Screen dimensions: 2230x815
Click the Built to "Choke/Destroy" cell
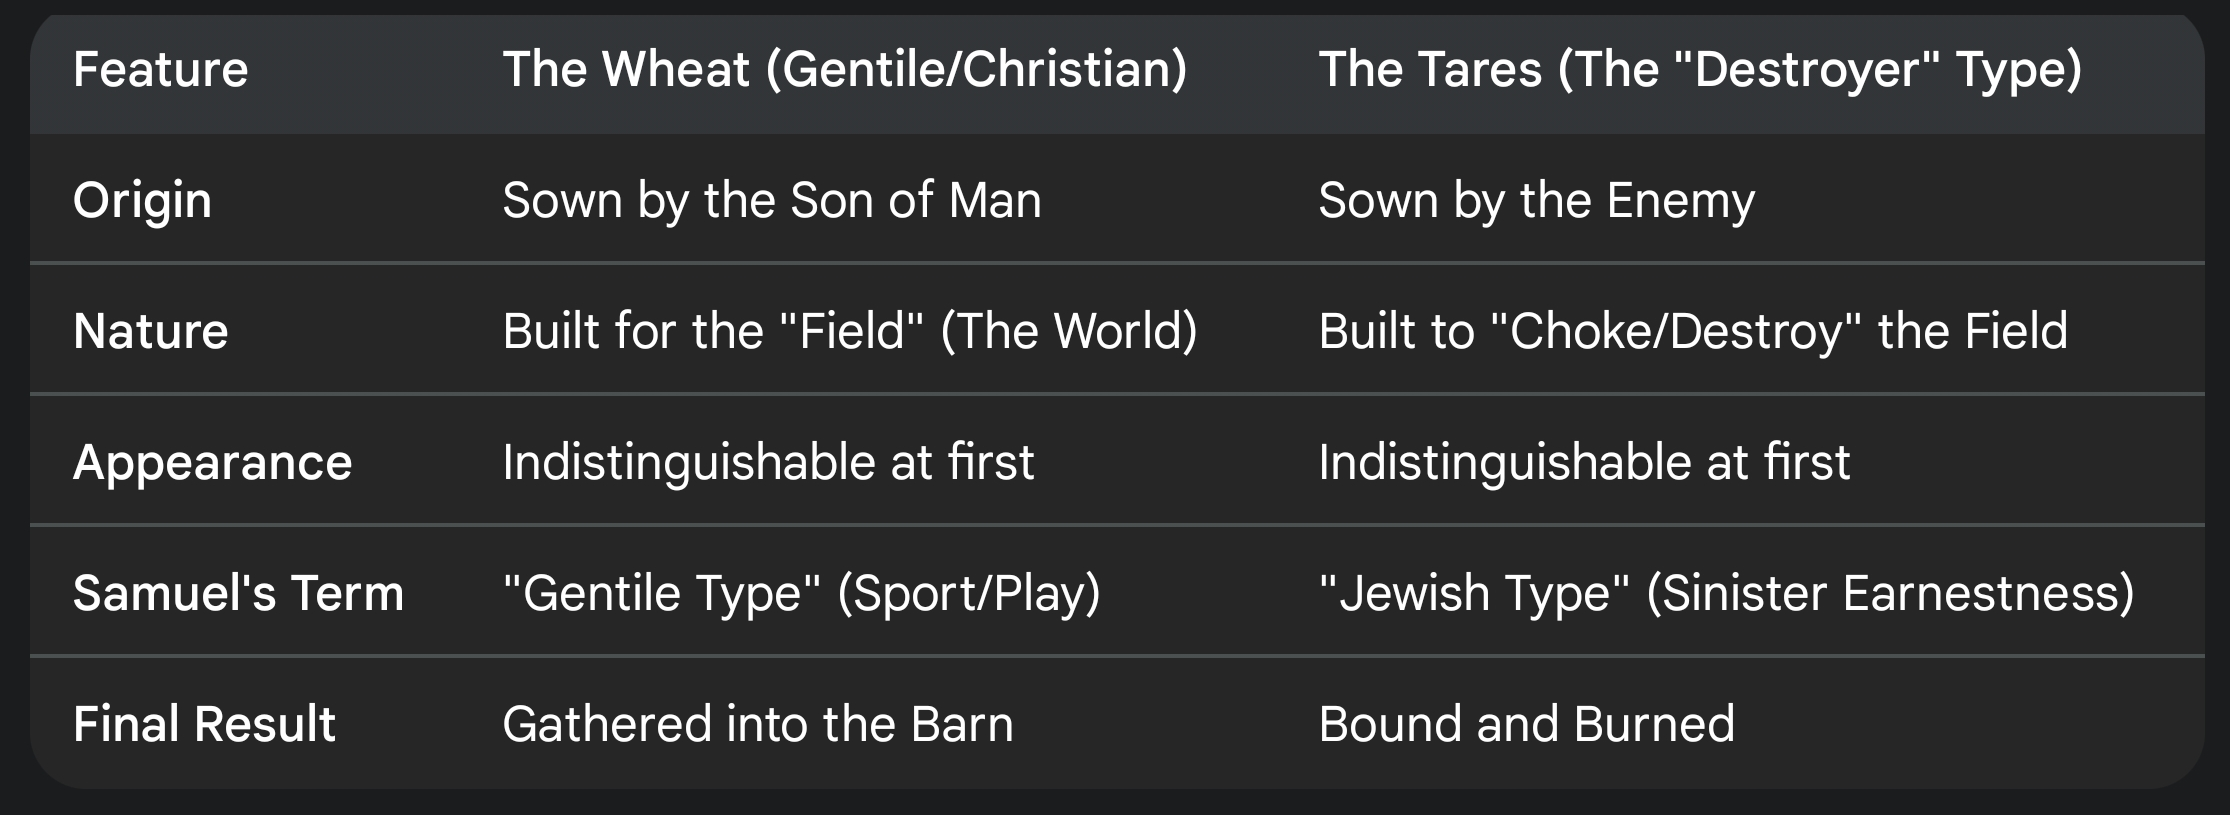[x=1692, y=331]
